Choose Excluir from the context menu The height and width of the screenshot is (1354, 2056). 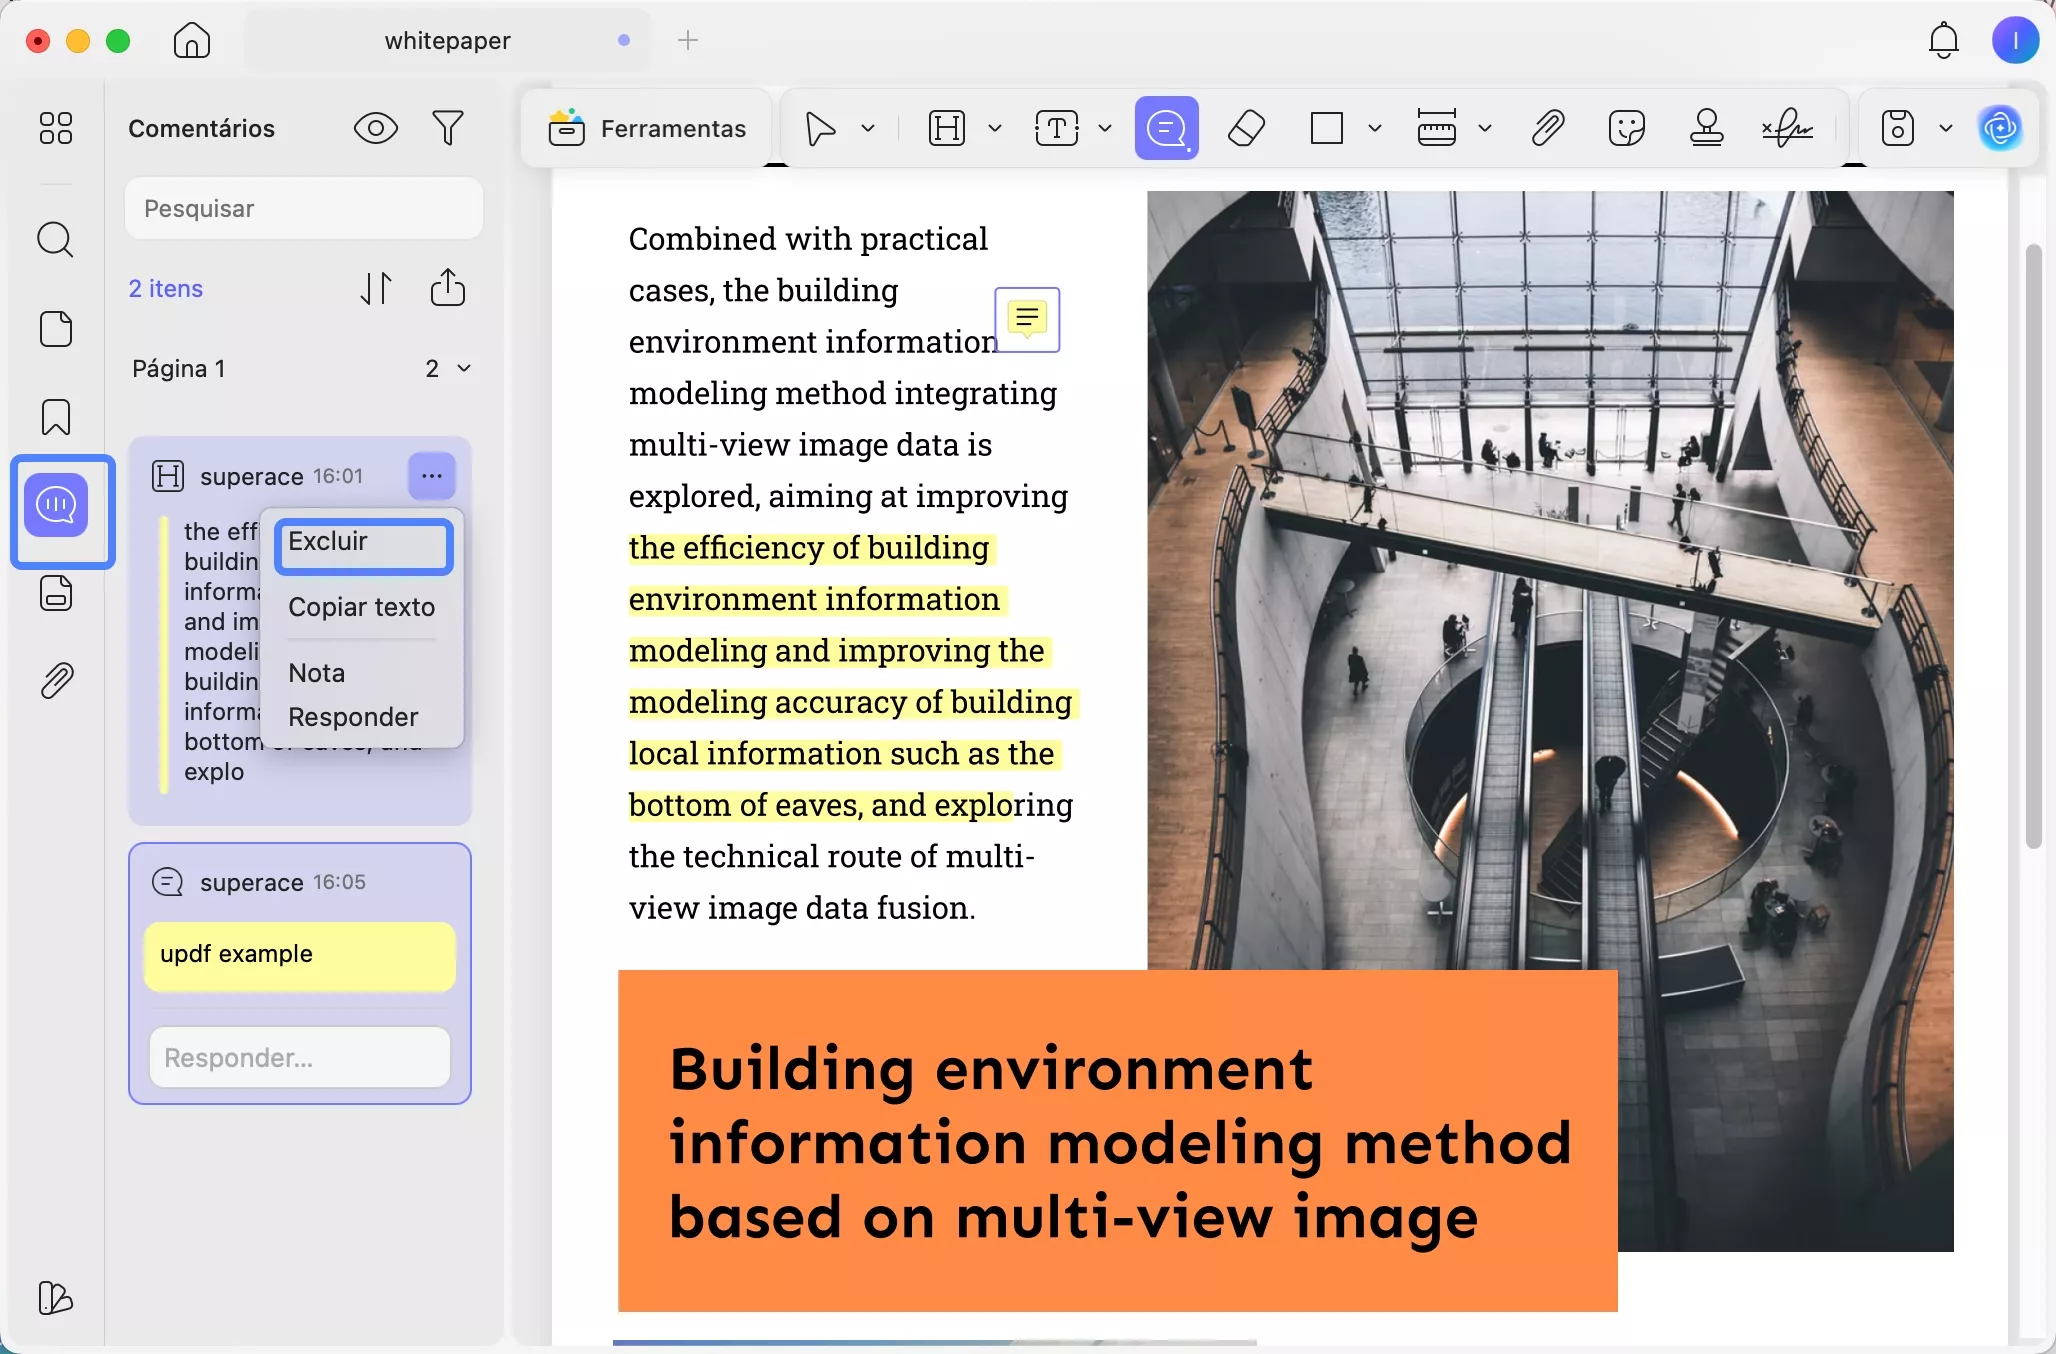[x=363, y=544]
